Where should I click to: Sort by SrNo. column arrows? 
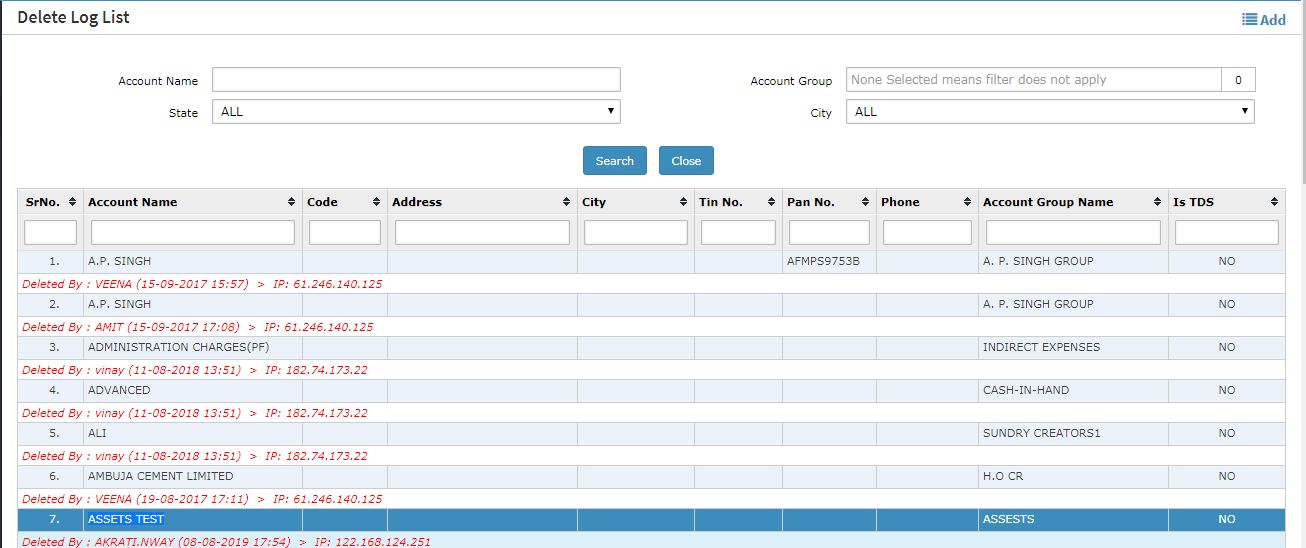pos(72,202)
